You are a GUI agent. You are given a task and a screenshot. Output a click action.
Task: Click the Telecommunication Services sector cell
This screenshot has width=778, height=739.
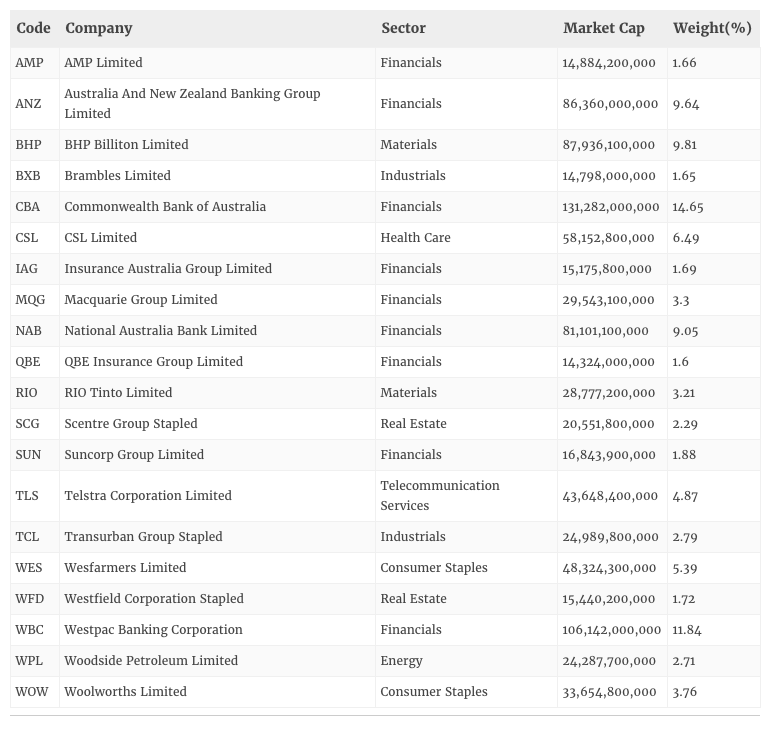pos(440,496)
